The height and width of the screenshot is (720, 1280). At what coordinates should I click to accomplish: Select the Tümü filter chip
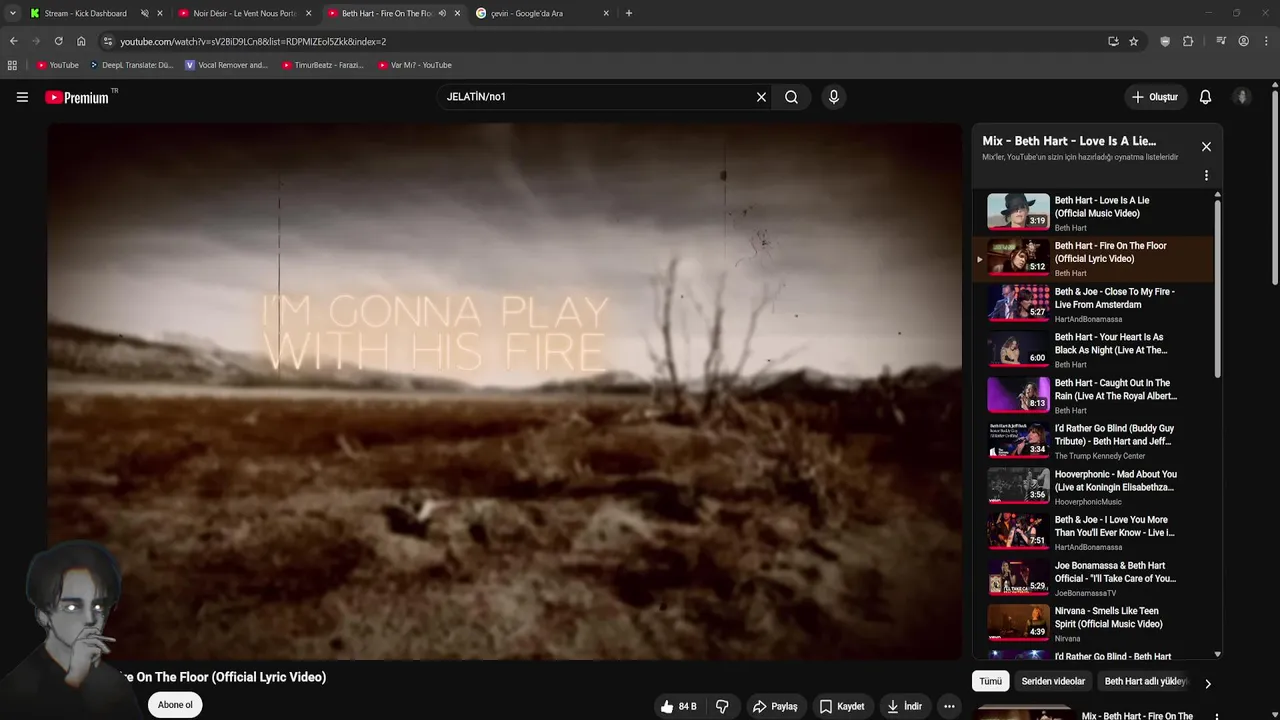(990, 681)
